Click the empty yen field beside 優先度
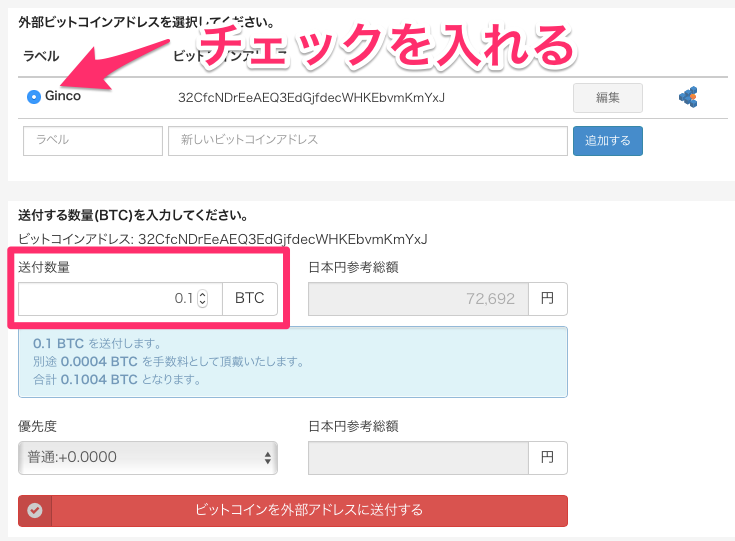The width and height of the screenshot is (735, 541). pyautogui.click(x=418, y=457)
